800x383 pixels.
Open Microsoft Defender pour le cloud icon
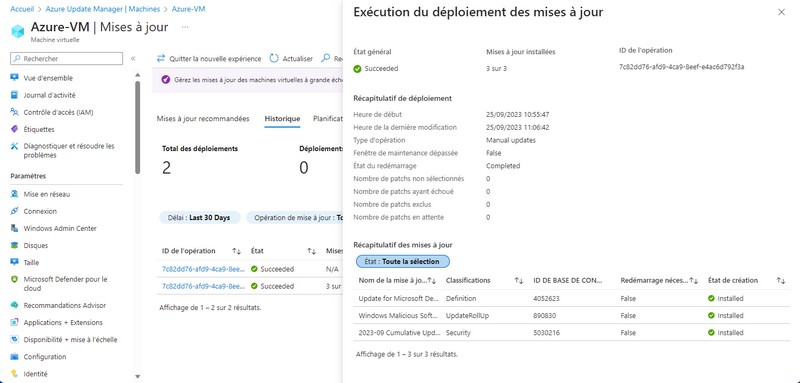point(14,279)
